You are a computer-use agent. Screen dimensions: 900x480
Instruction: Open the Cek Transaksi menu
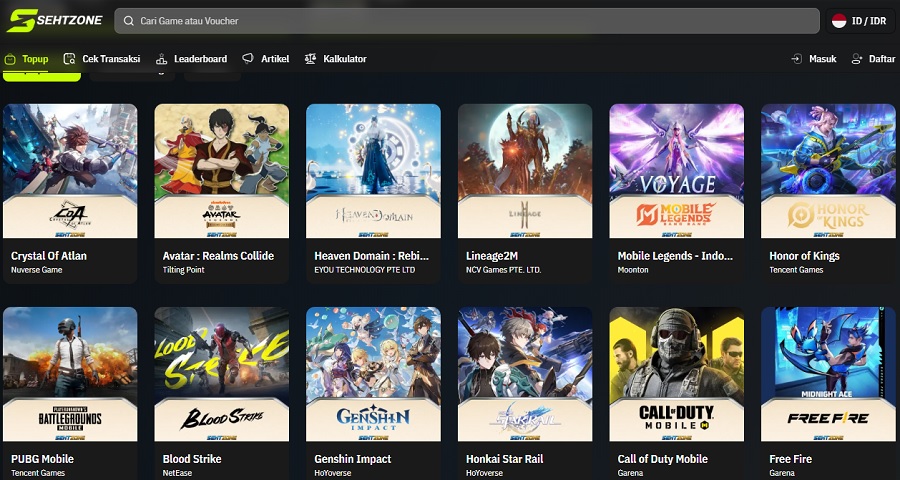tap(102, 59)
